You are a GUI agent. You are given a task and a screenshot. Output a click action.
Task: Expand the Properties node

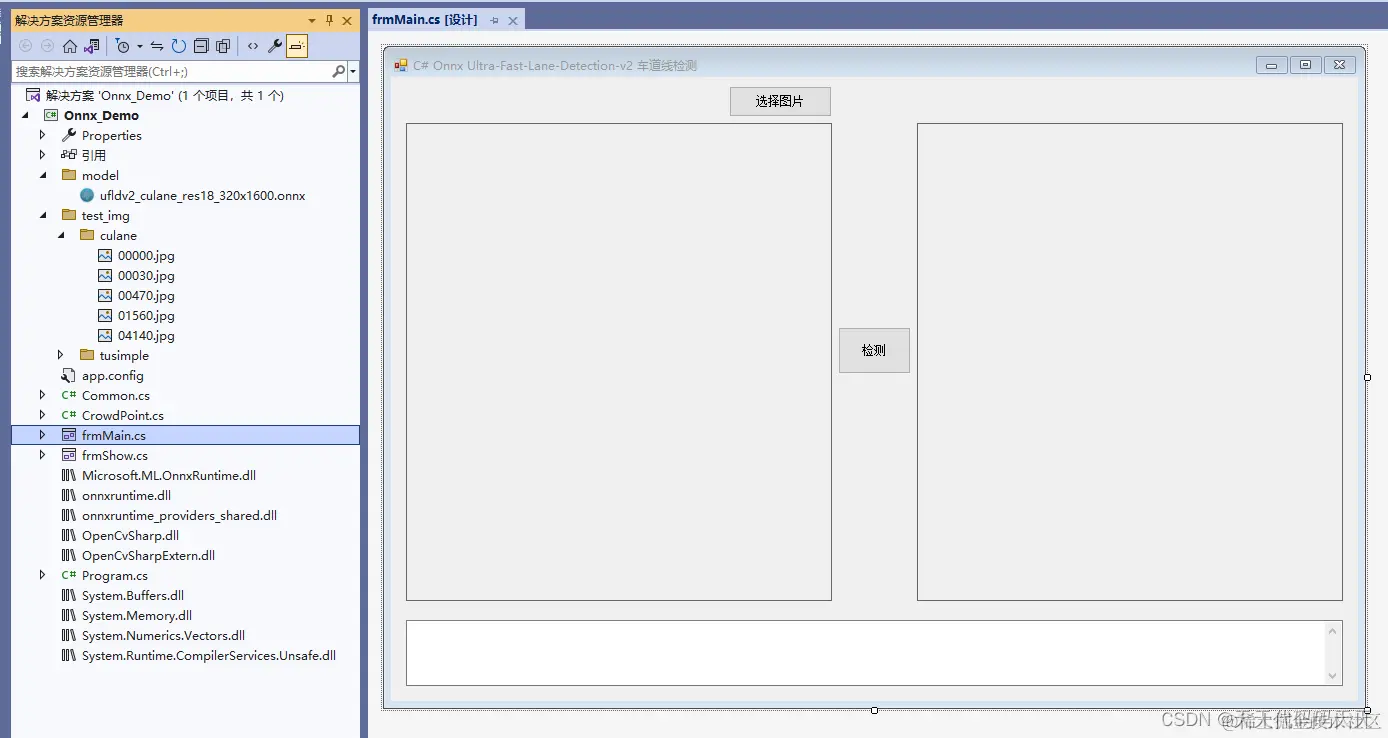pos(42,135)
